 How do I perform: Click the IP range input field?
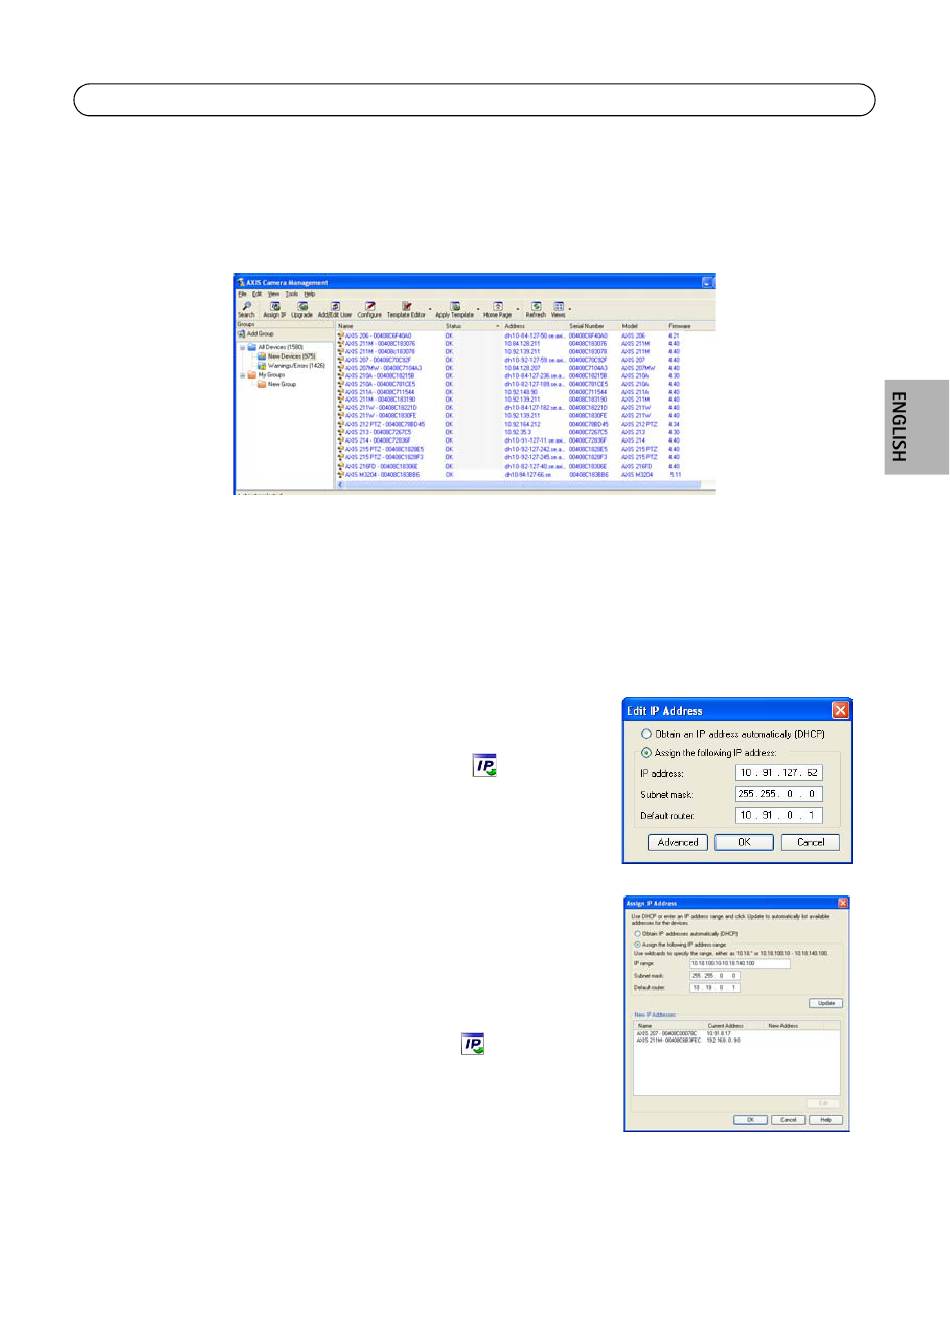click(x=740, y=964)
